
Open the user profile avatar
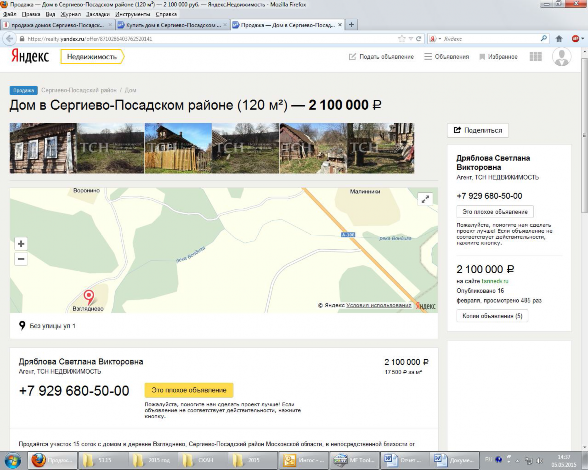tap(561, 57)
